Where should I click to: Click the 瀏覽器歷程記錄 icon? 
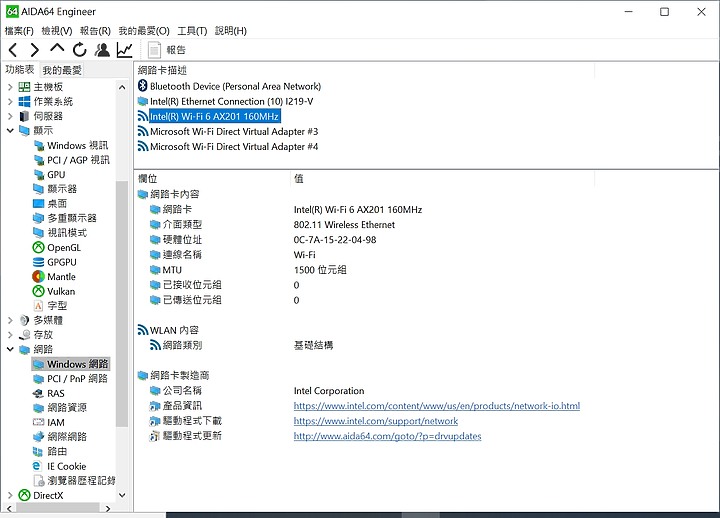39,480
